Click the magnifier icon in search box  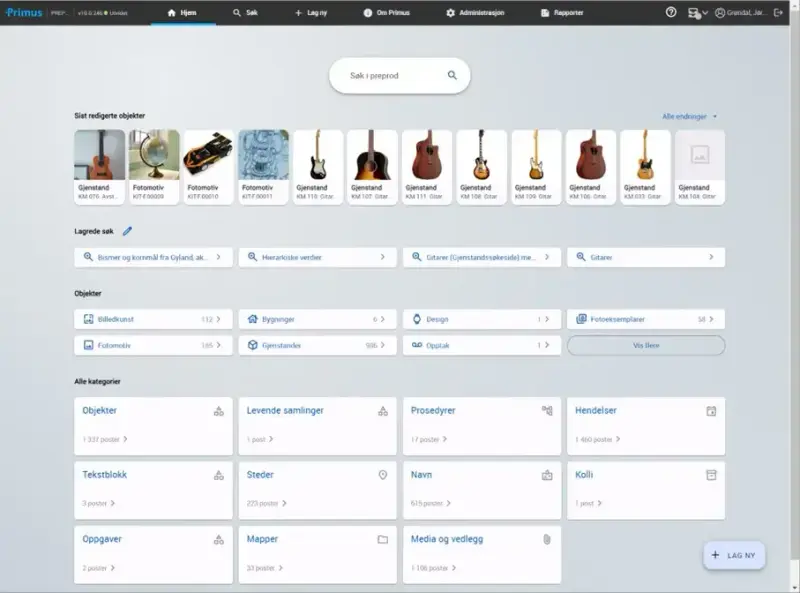(x=452, y=75)
